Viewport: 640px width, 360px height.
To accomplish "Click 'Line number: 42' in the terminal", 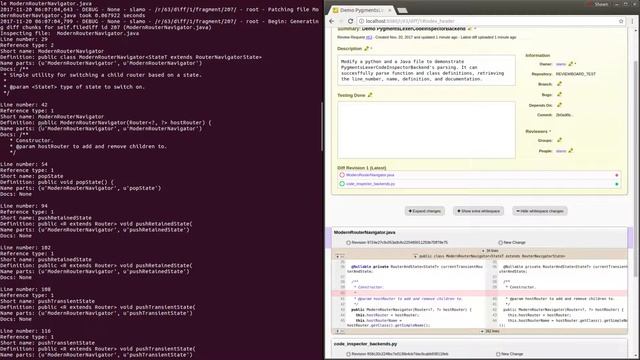I will click(x=24, y=105).
